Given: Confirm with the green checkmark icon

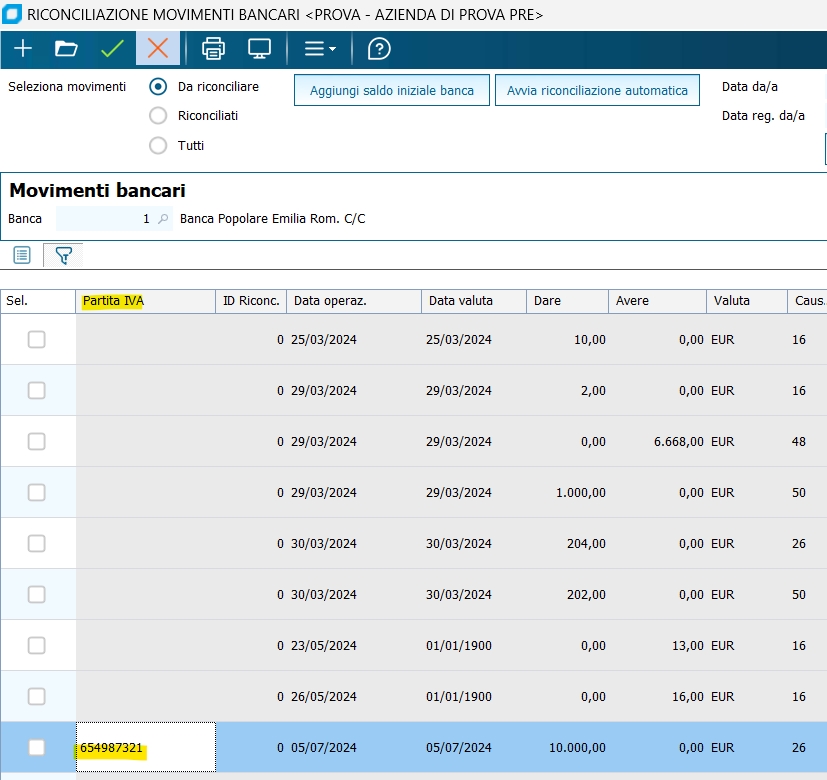Looking at the screenshot, I should tap(112, 48).
